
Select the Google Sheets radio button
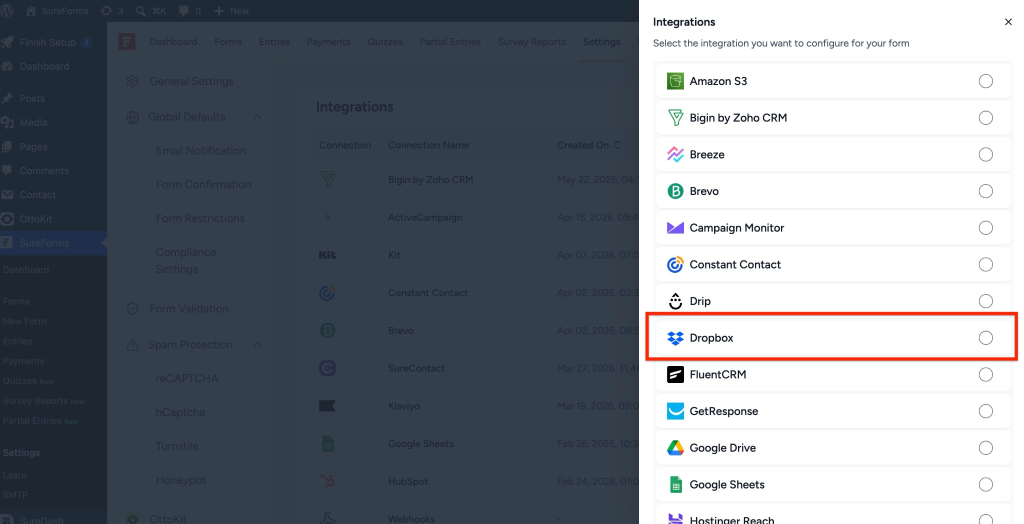(x=985, y=484)
